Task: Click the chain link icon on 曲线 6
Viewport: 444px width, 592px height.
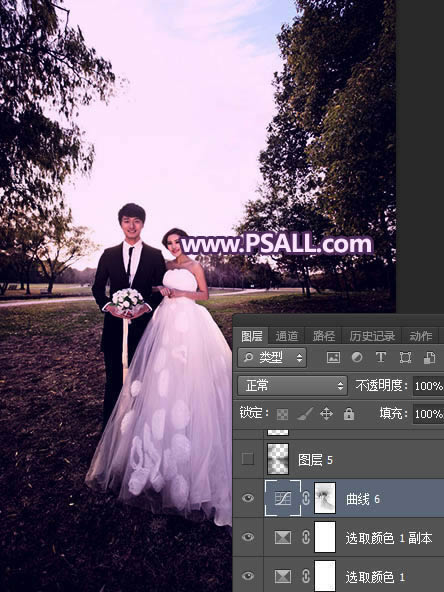Action: click(x=306, y=498)
